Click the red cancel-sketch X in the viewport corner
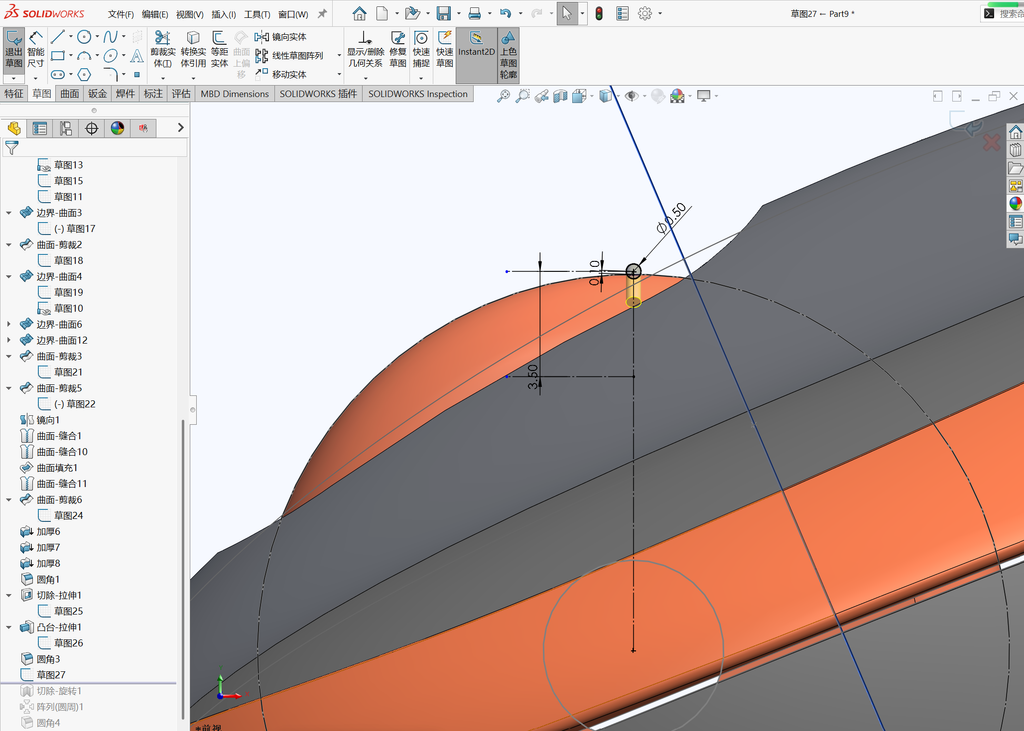Image resolution: width=1024 pixels, height=731 pixels. (x=991, y=142)
